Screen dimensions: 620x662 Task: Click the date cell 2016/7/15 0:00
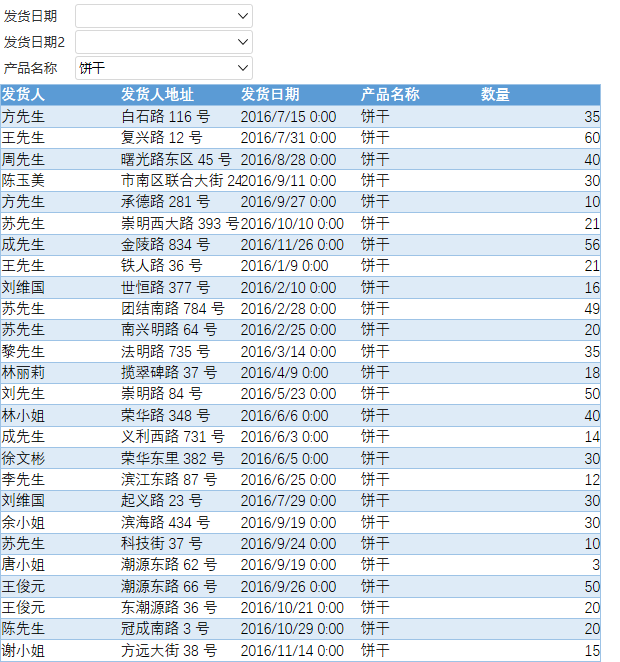click(289, 117)
